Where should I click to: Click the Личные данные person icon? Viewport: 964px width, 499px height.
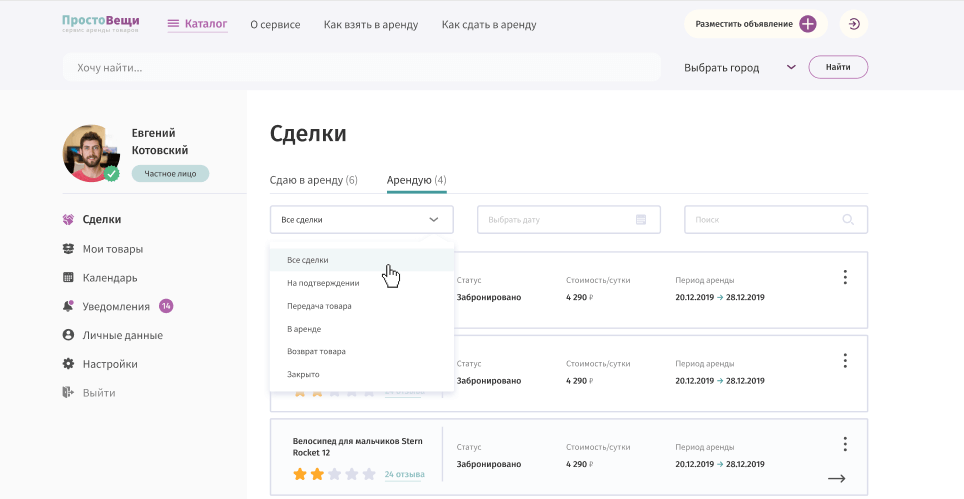point(68,335)
